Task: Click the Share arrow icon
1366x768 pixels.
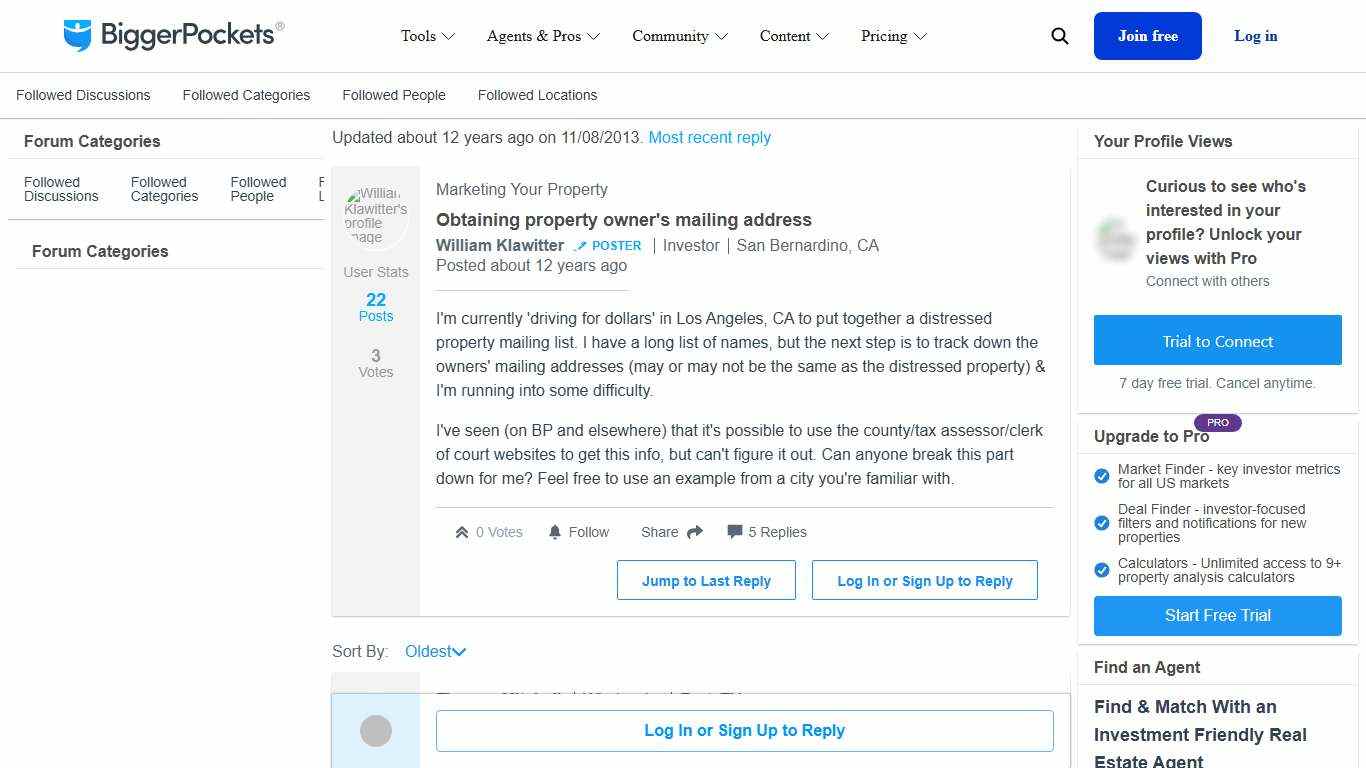Action: [x=695, y=532]
